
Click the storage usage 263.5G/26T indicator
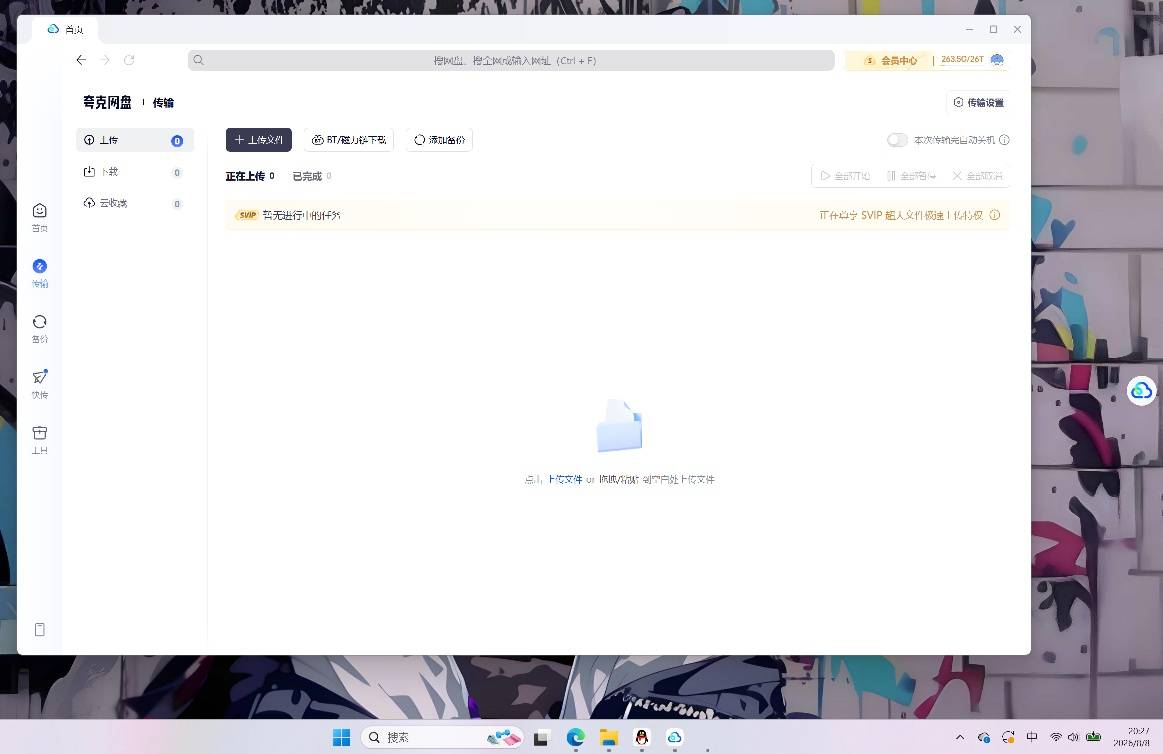tap(962, 59)
